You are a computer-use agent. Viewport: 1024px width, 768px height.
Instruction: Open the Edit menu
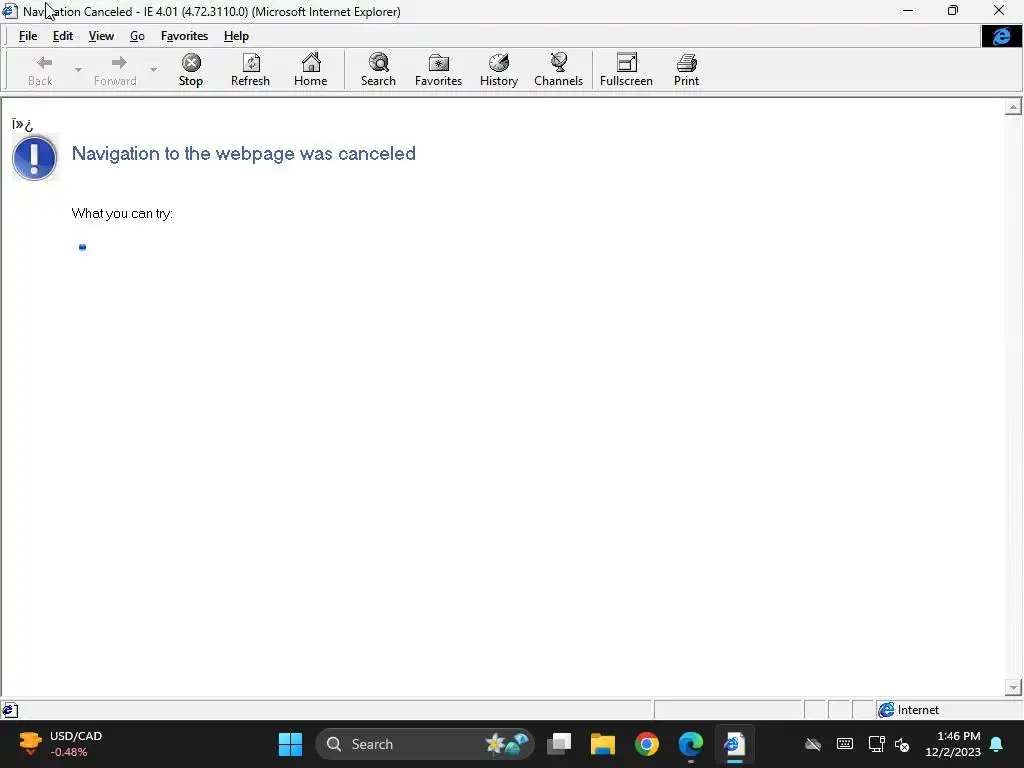click(63, 36)
